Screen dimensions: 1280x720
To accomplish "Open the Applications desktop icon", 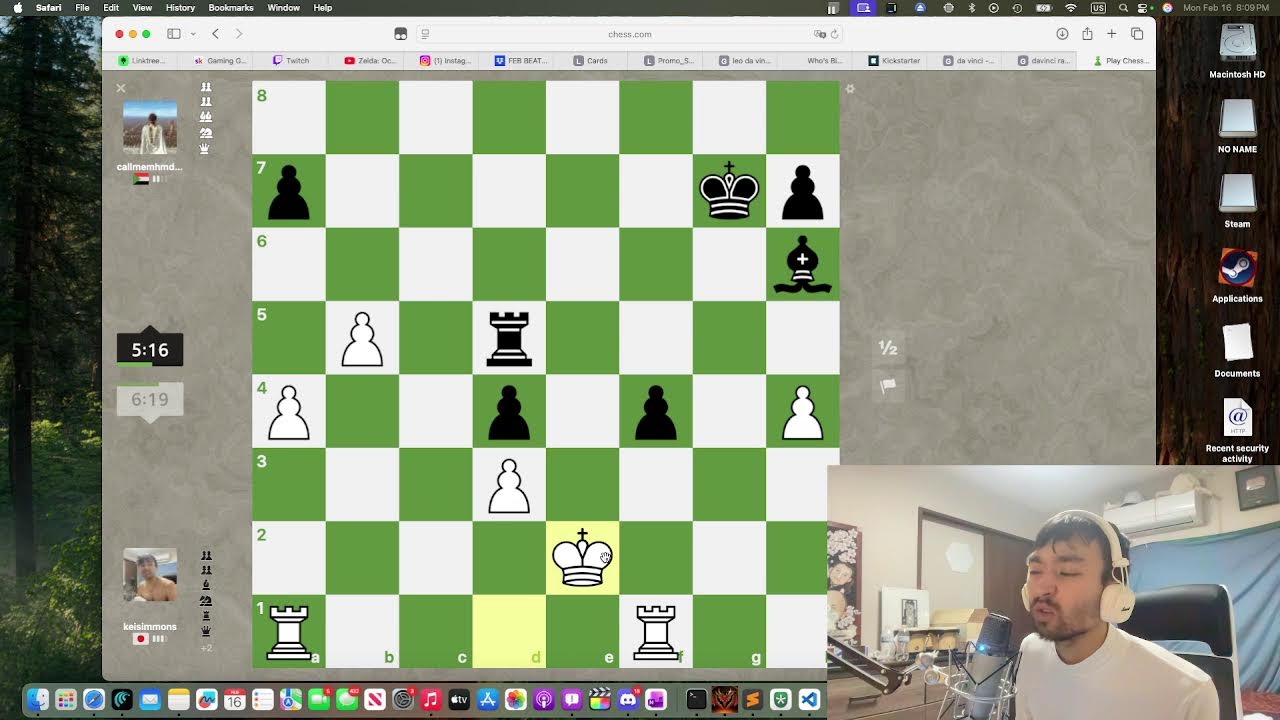I will (1237, 275).
